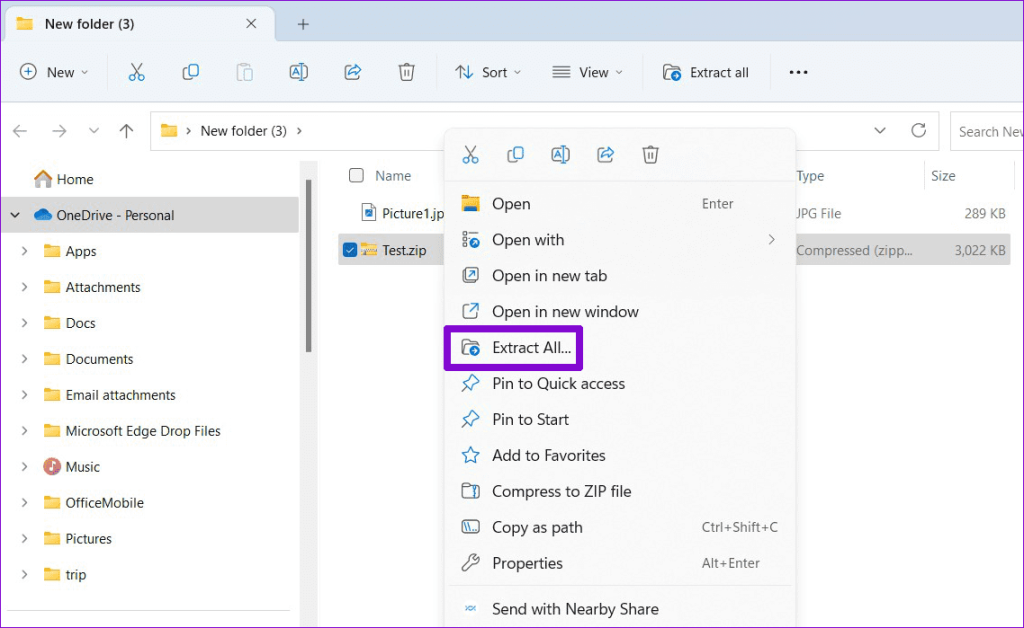Choose Copy as path
The height and width of the screenshot is (628, 1024).
pos(620,527)
